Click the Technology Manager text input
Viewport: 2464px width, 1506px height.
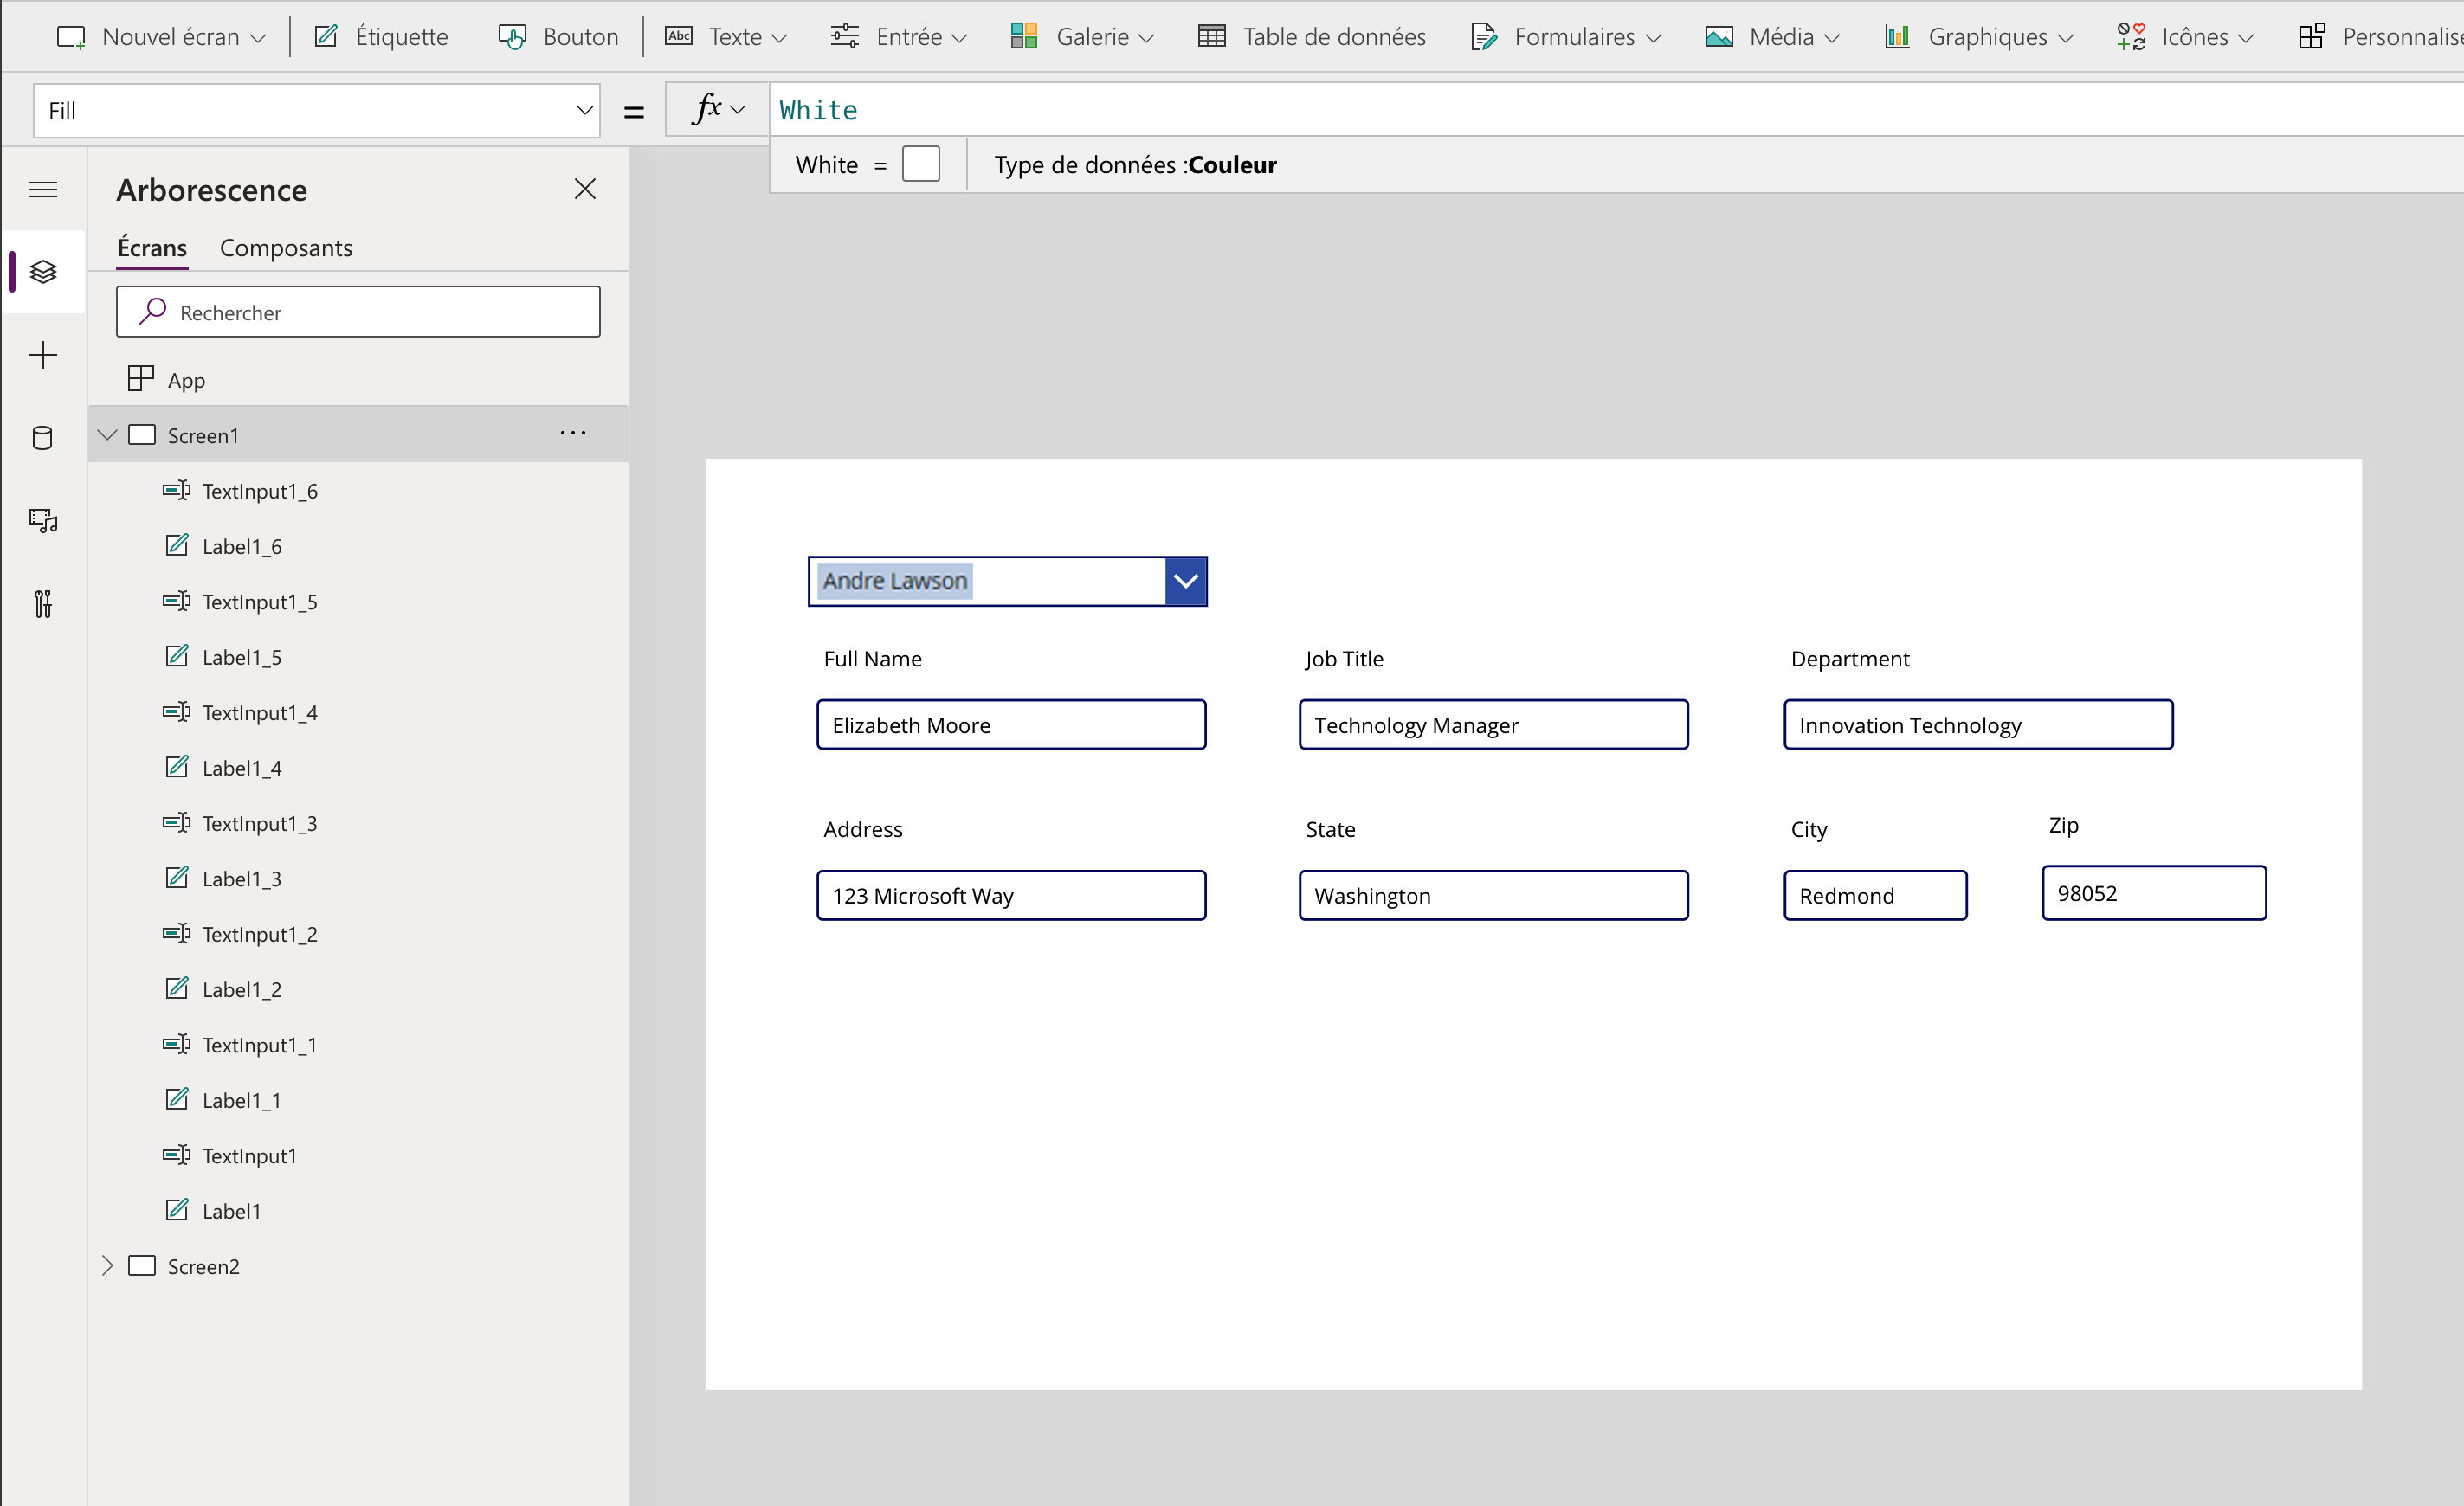pos(1493,725)
